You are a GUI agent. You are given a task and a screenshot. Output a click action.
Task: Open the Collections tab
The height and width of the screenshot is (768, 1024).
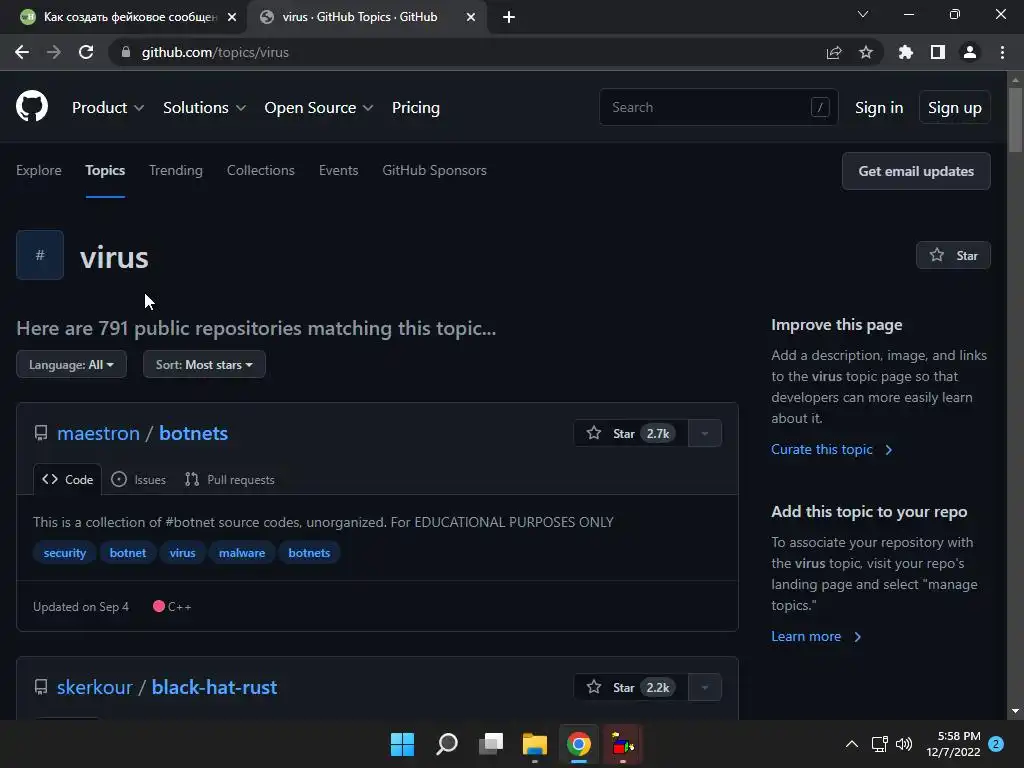(x=261, y=170)
